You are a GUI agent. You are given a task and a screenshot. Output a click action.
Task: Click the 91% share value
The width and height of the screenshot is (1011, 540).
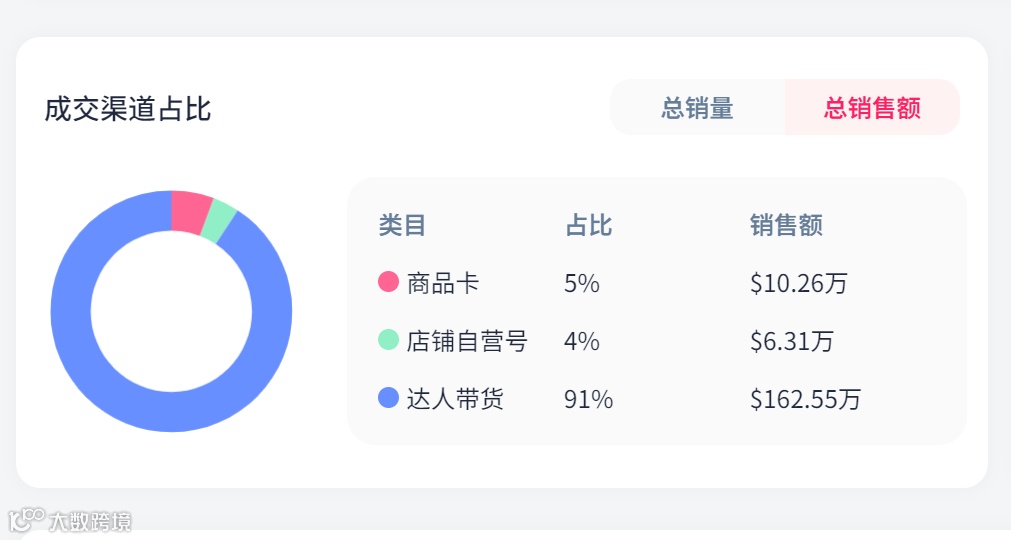click(588, 399)
